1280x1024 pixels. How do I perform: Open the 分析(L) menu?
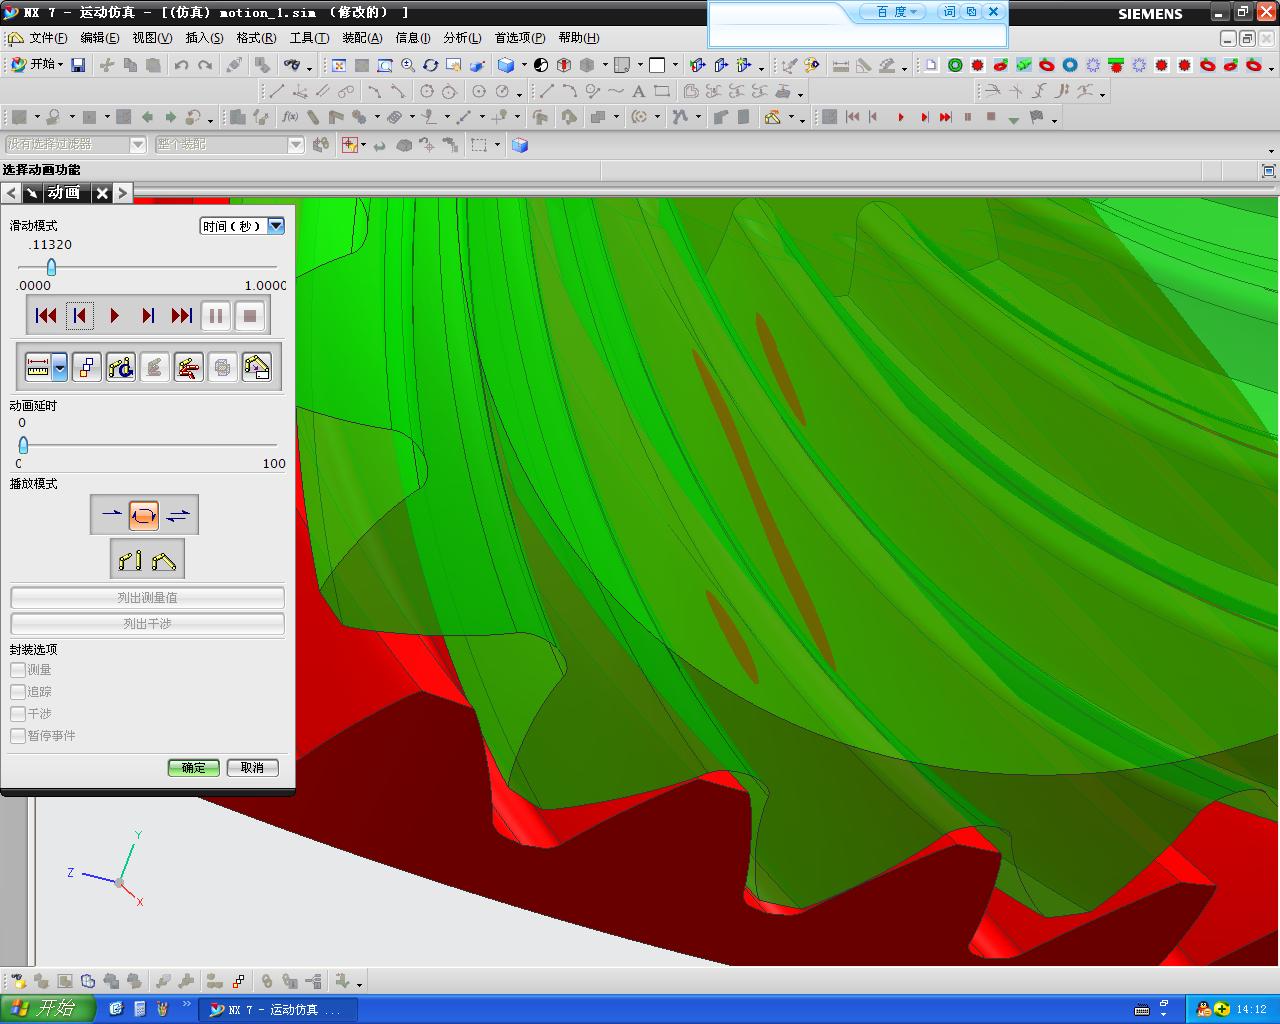(462, 38)
